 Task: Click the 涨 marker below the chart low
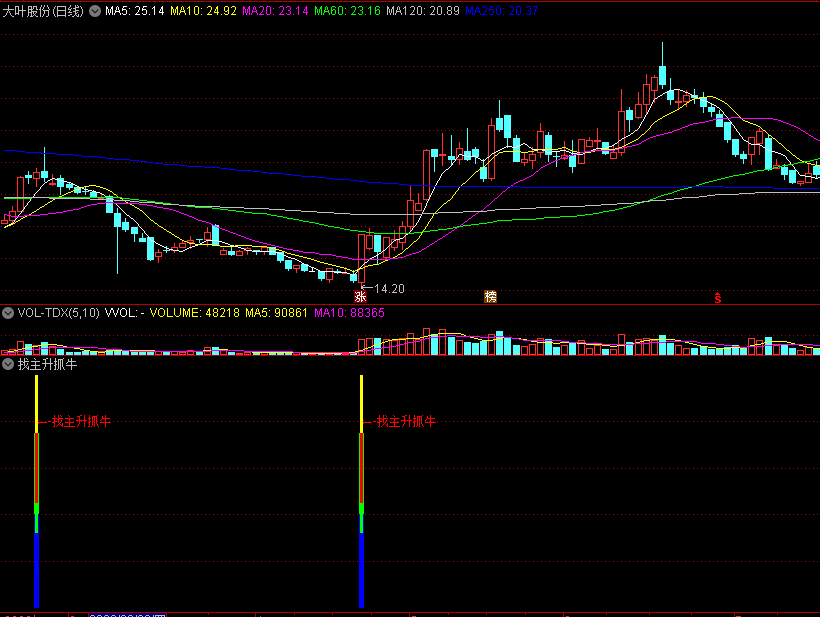point(360,297)
